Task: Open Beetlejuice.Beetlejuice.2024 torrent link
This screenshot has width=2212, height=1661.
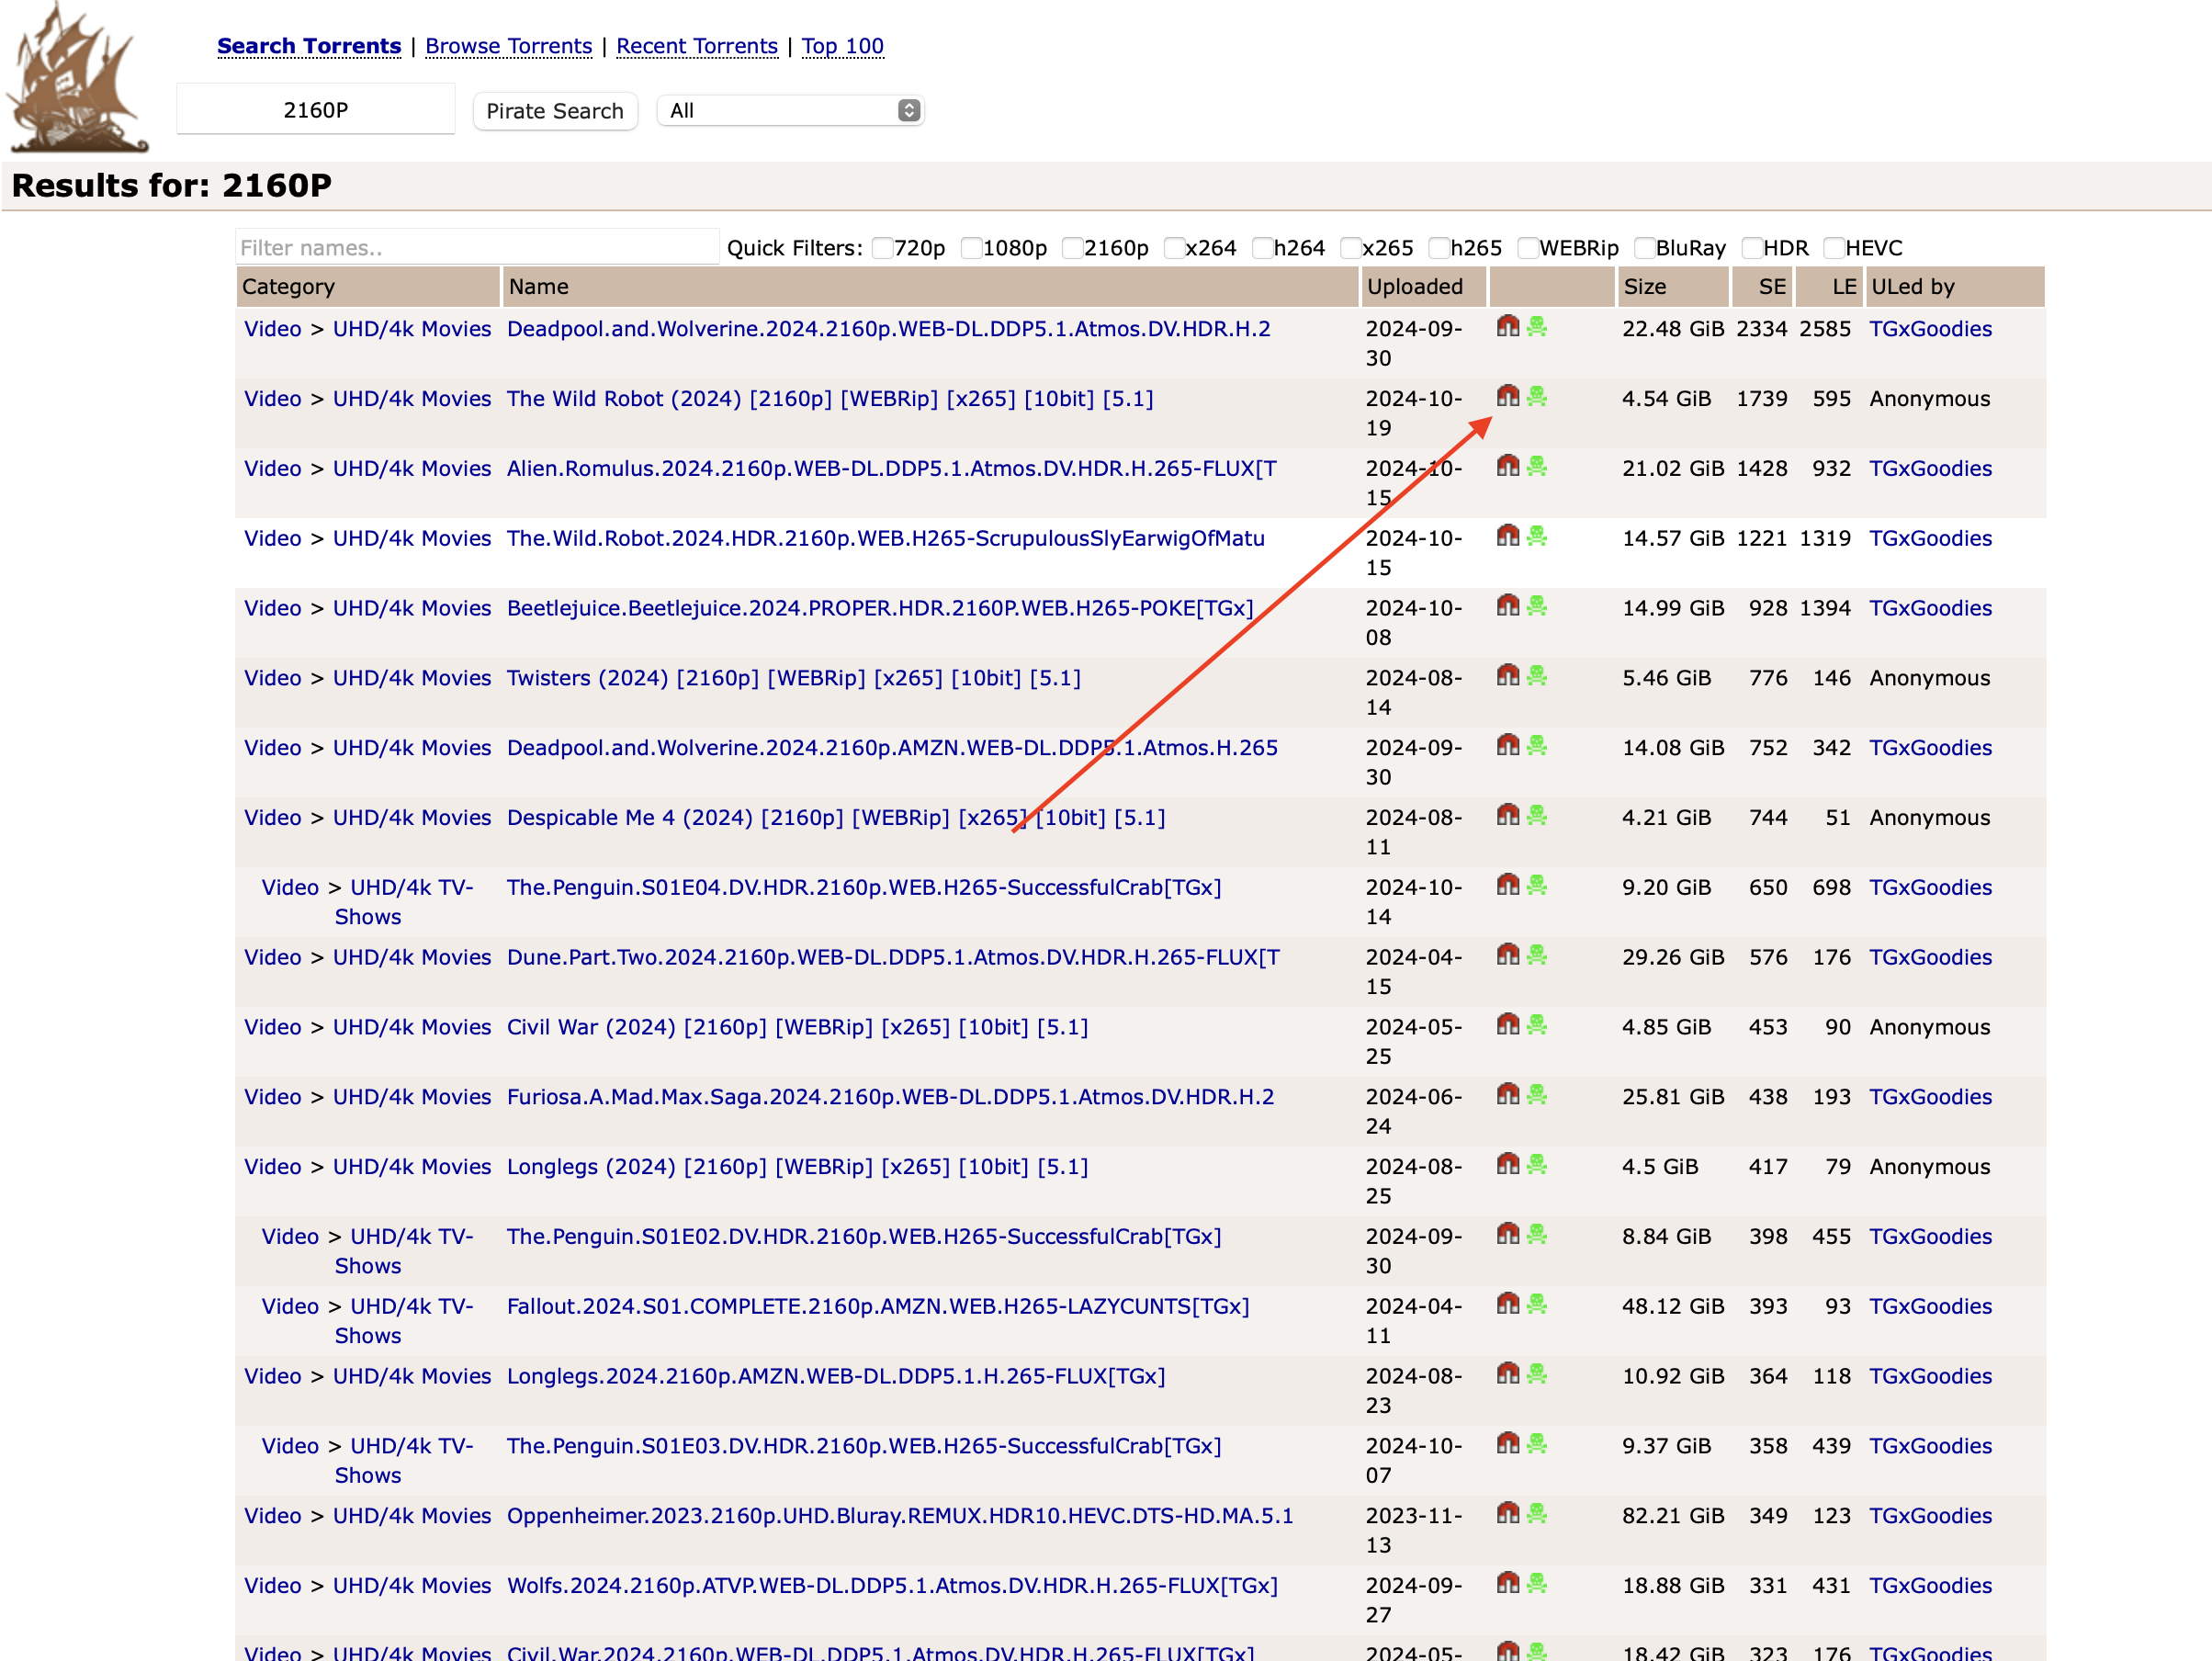Action: (x=880, y=608)
